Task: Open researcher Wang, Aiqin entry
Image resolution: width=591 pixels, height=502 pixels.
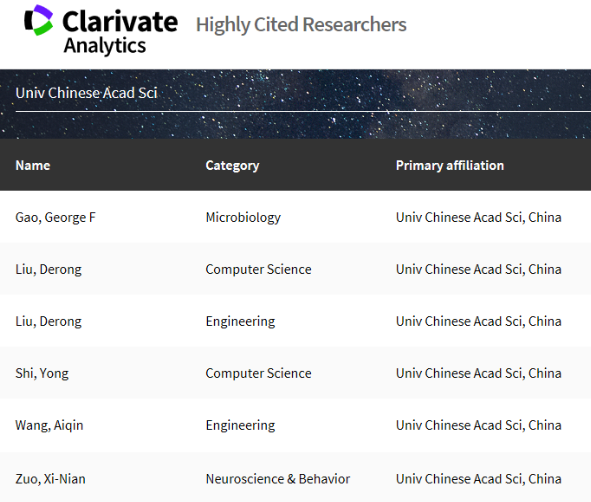Action: (x=49, y=425)
